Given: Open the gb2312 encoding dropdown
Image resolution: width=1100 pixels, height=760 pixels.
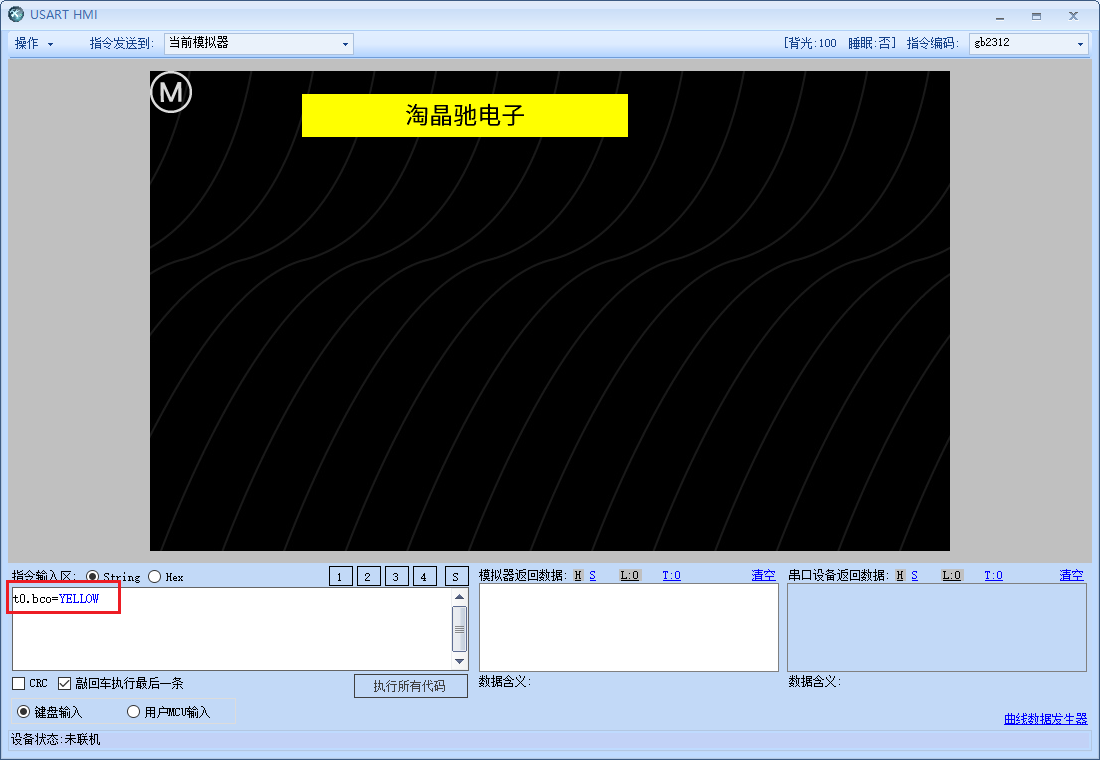Looking at the screenshot, I should [1079, 43].
